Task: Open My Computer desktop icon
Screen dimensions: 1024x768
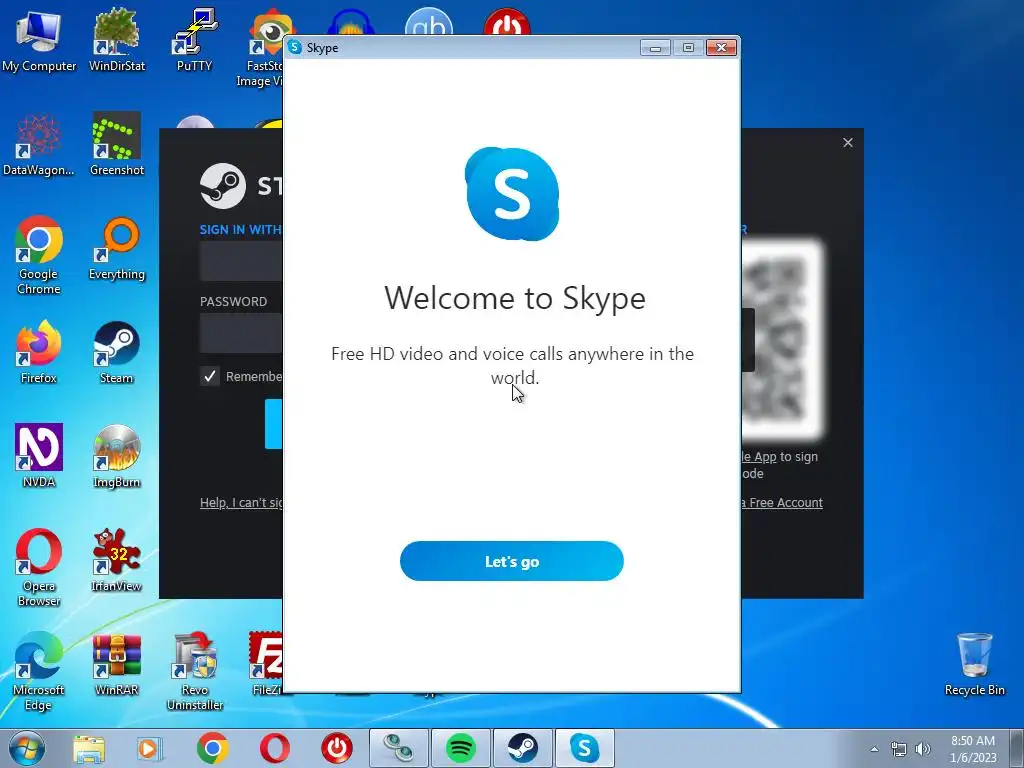Action: (x=39, y=41)
